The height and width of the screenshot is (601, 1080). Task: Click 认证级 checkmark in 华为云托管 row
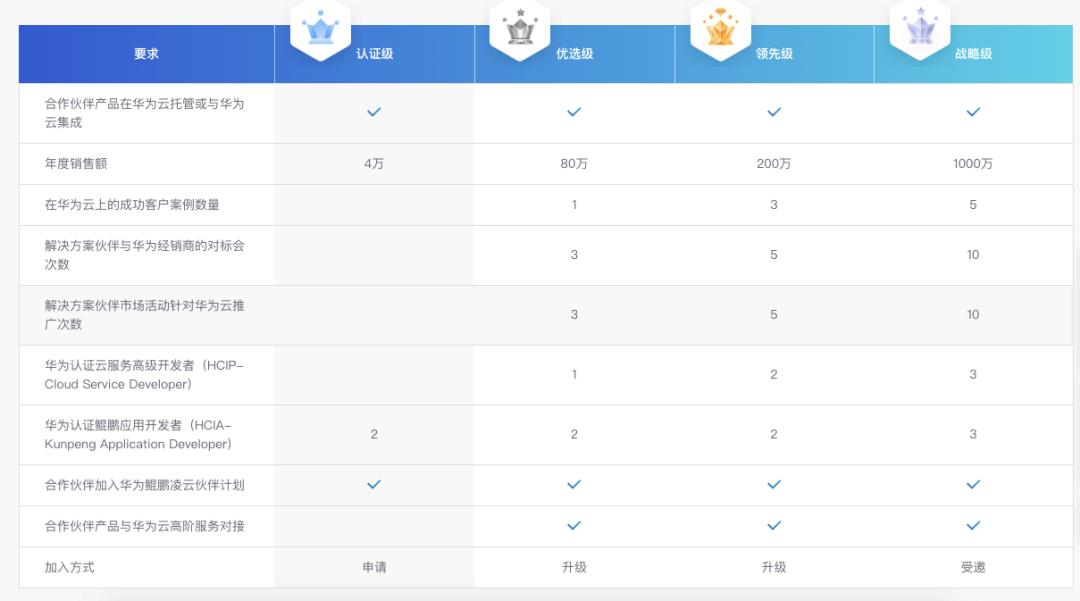click(x=374, y=112)
